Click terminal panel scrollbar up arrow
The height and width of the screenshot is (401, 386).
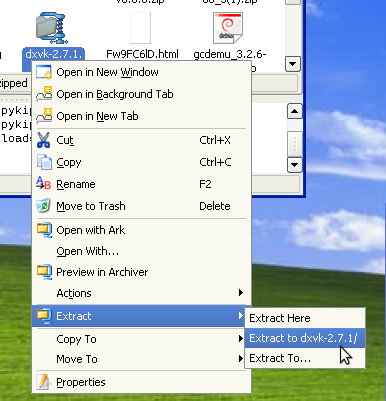coord(295,111)
